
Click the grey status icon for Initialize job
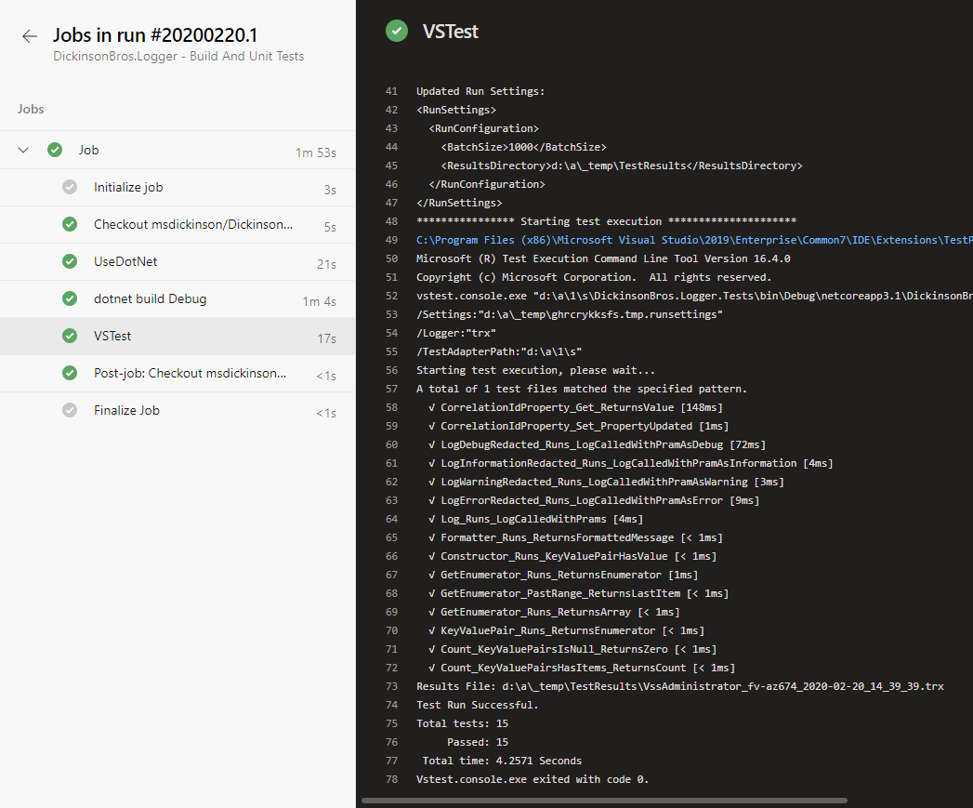coord(70,187)
